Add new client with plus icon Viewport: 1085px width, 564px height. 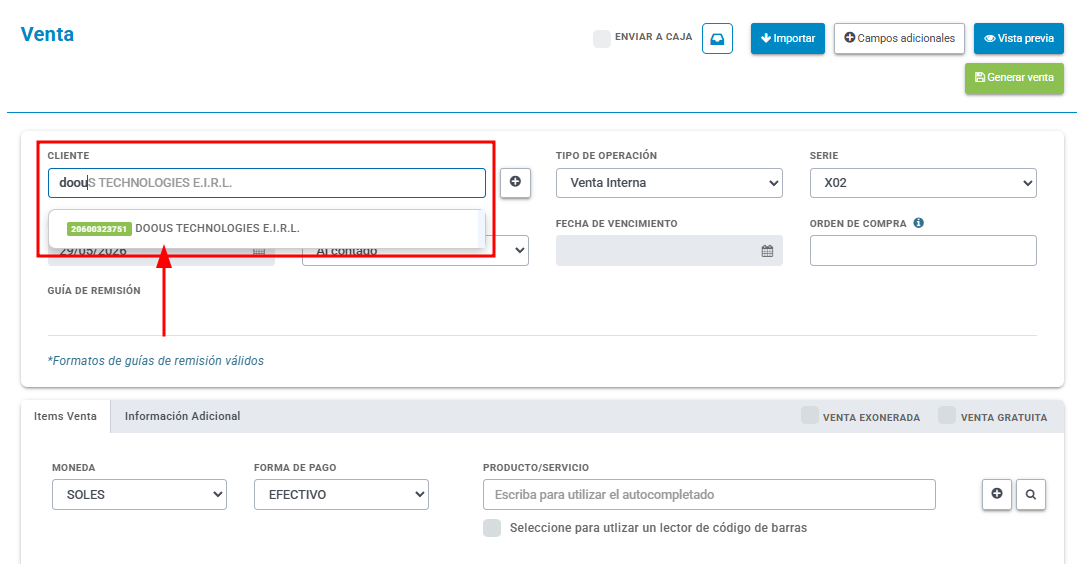[516, 182]
